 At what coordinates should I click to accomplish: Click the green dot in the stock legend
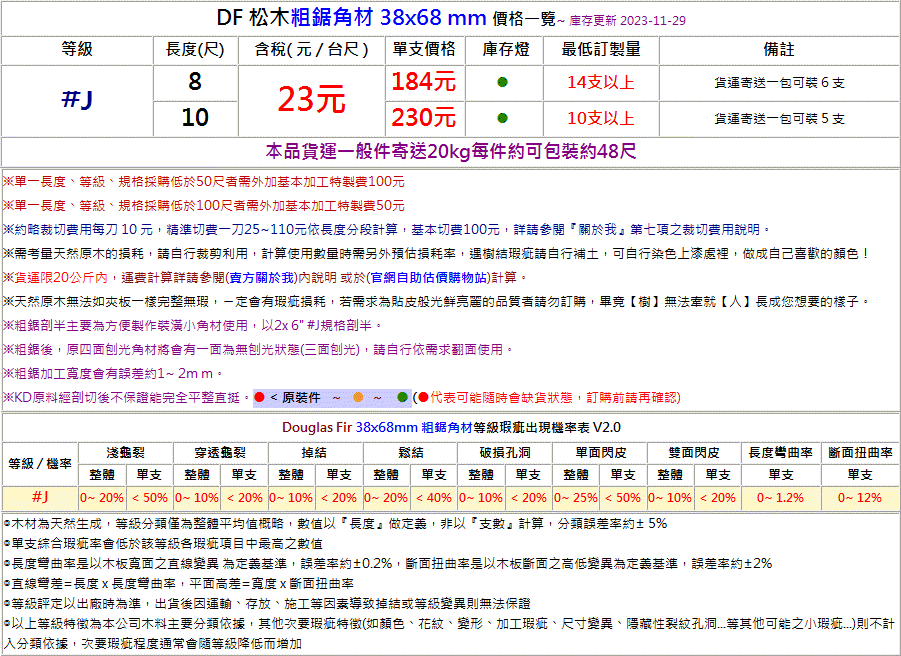(x=402, y=398)
